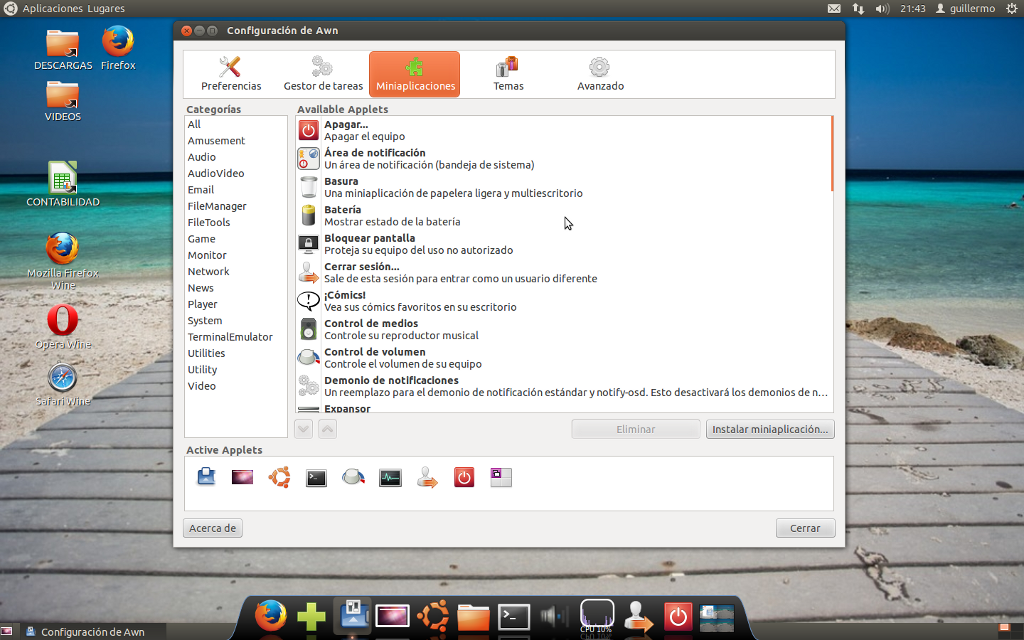Select the News category
The height and width of the screenshot is (640, 1024).
pos(200,288)
